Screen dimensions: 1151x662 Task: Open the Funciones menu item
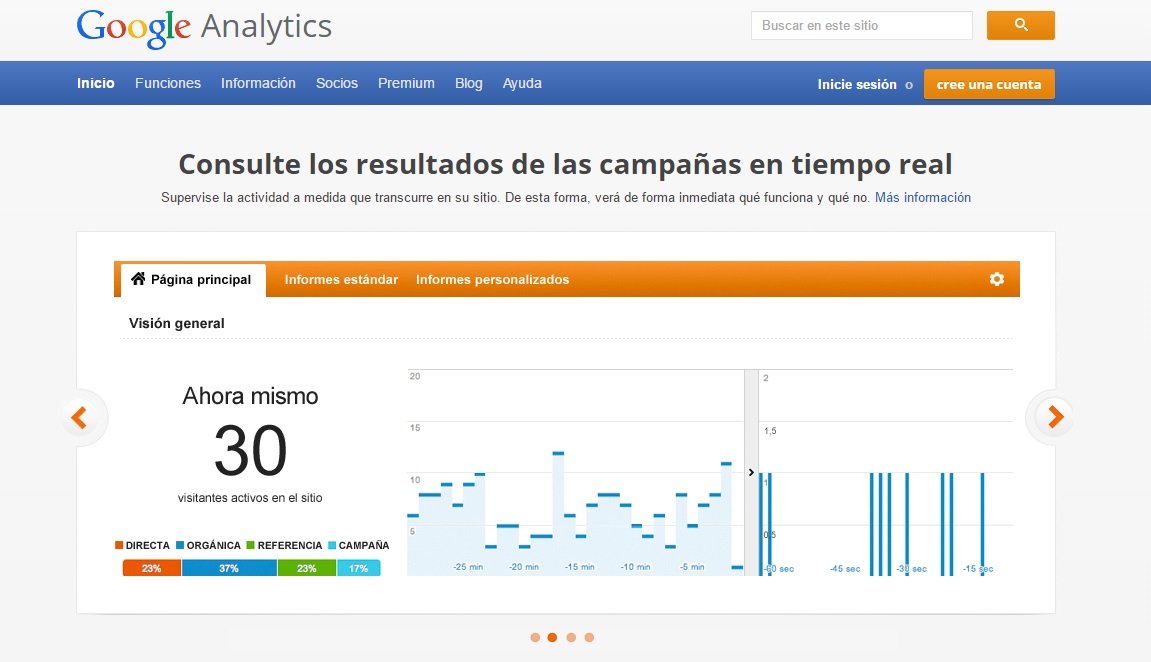168,84
